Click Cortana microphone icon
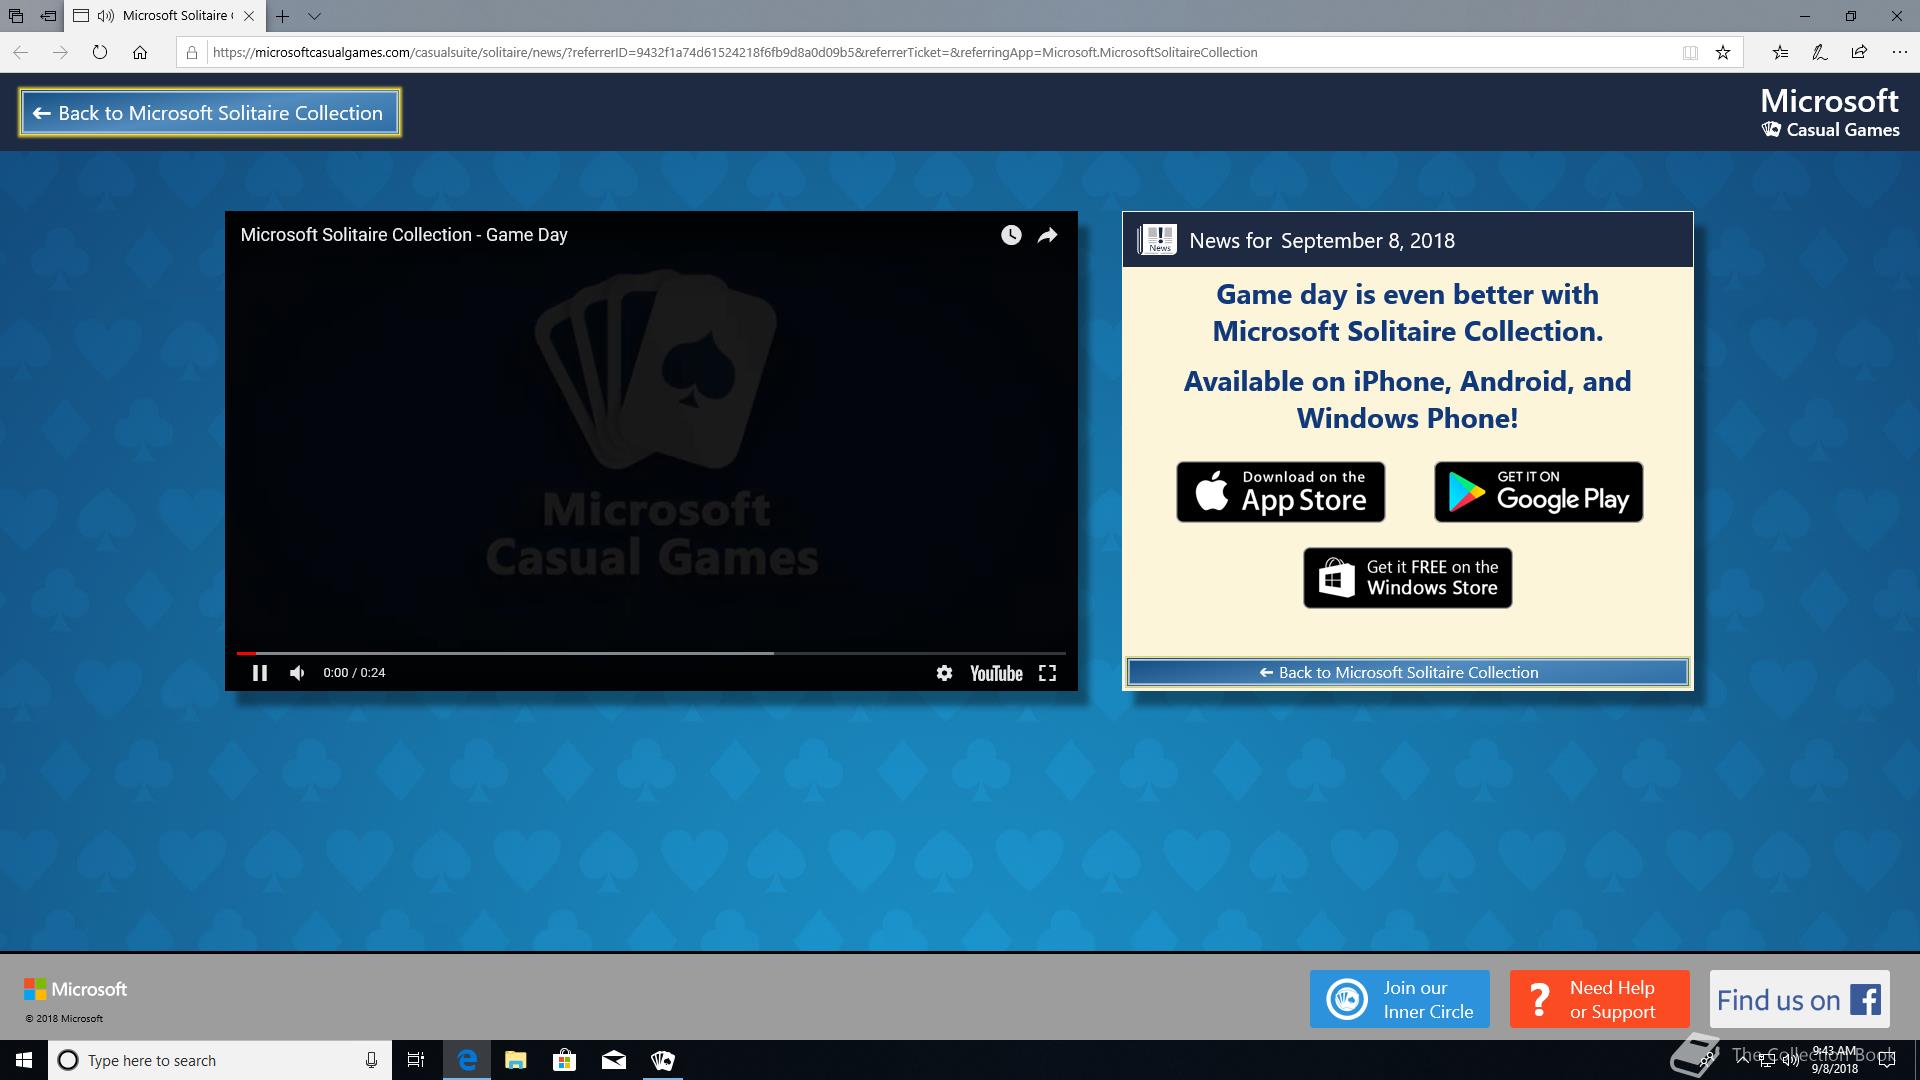This screenshot has height=1080, width=1920. point(371,1060)
